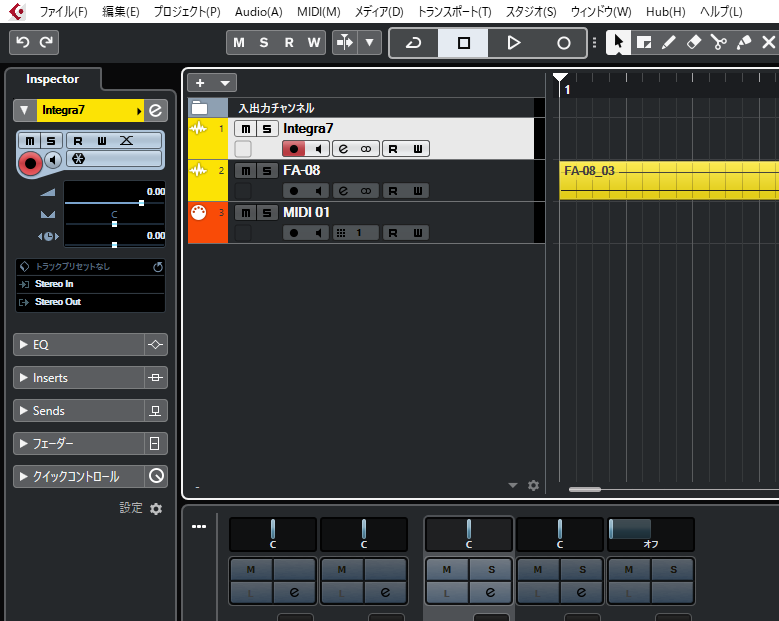Open track list gear settings icon
The image size is (779, 621).
tap(534, 485)
